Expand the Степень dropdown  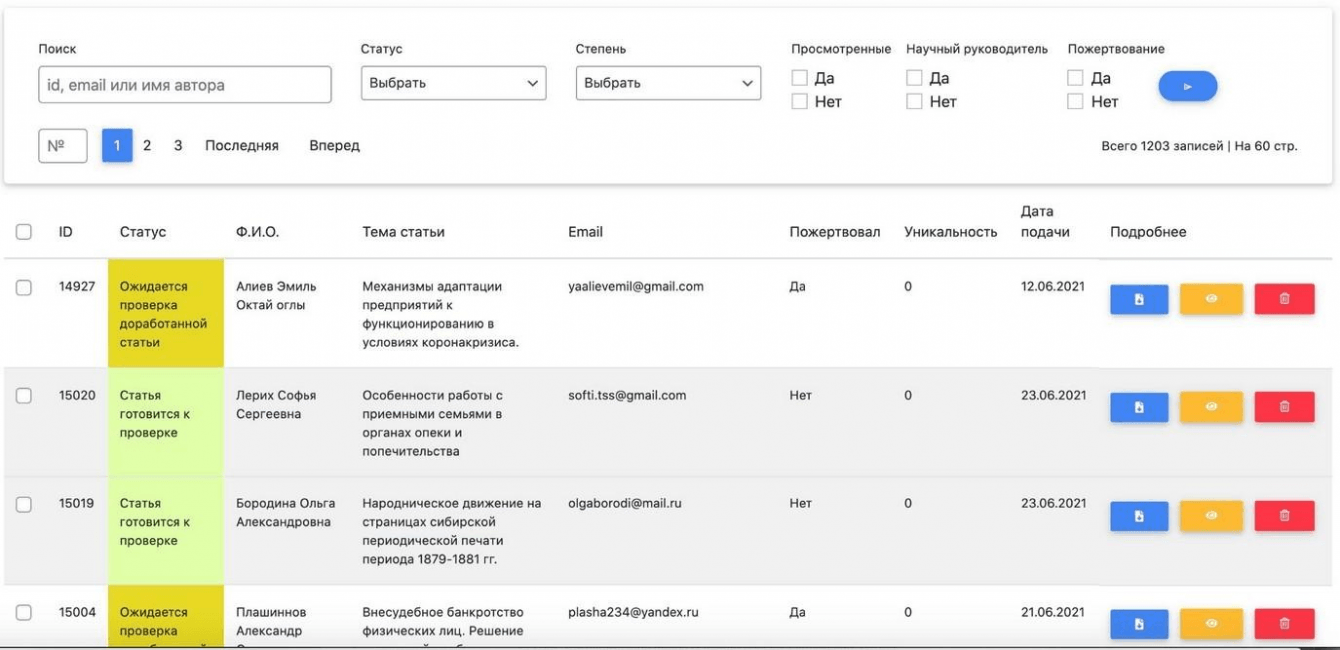click(x=668, y=83)
